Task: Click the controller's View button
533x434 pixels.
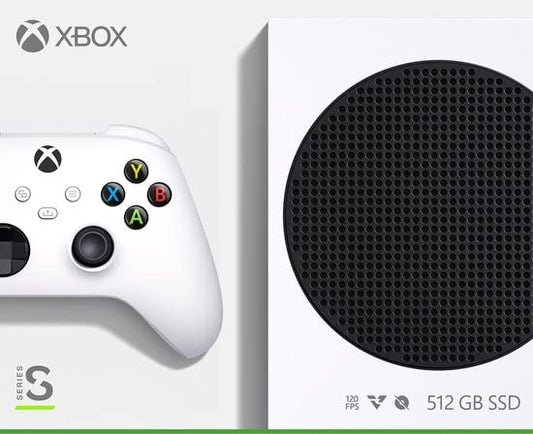Action: [x=23, y=194]
